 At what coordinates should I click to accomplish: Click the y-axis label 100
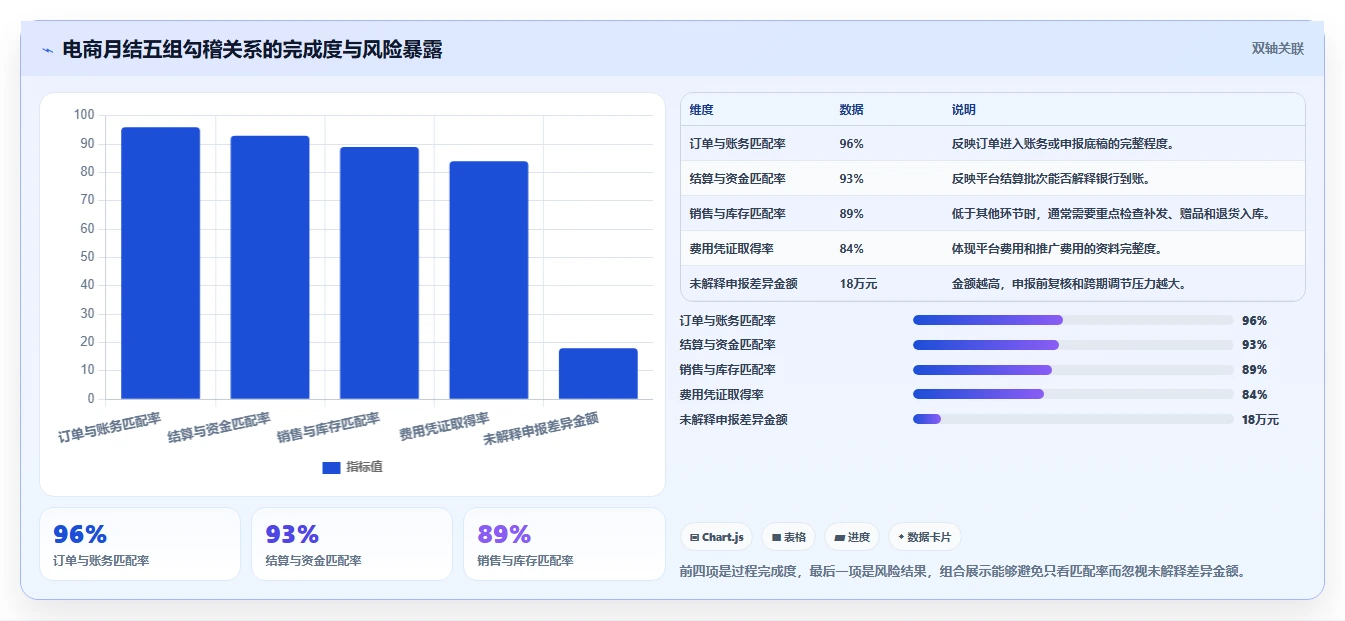[84, 115]
